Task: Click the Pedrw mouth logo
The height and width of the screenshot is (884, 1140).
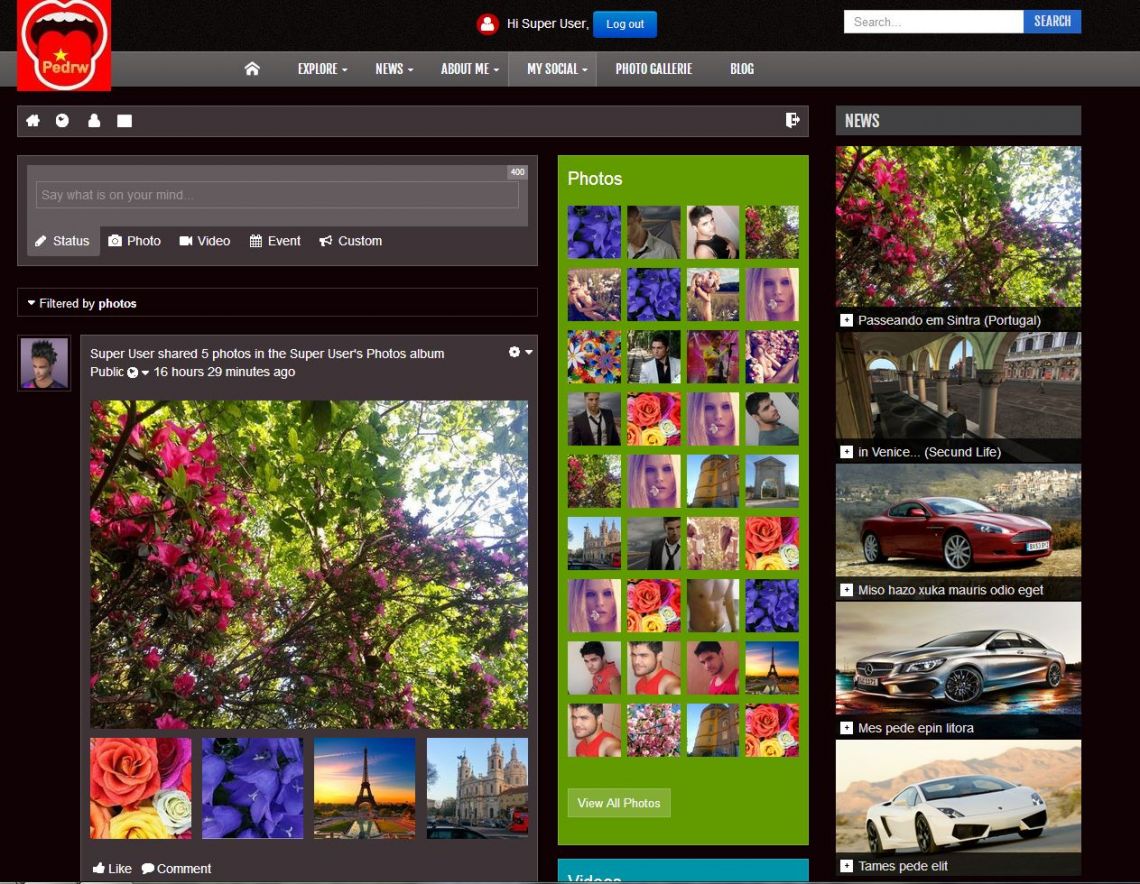Action: click(x=64, y=45)
